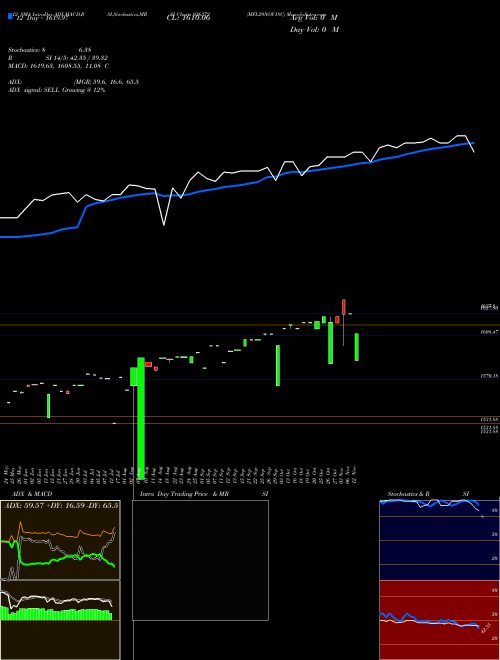Click the 'ADX signal: SELL Growing @ 12%' text
Screen dimensions: 500x660
[x=57, y=90]
